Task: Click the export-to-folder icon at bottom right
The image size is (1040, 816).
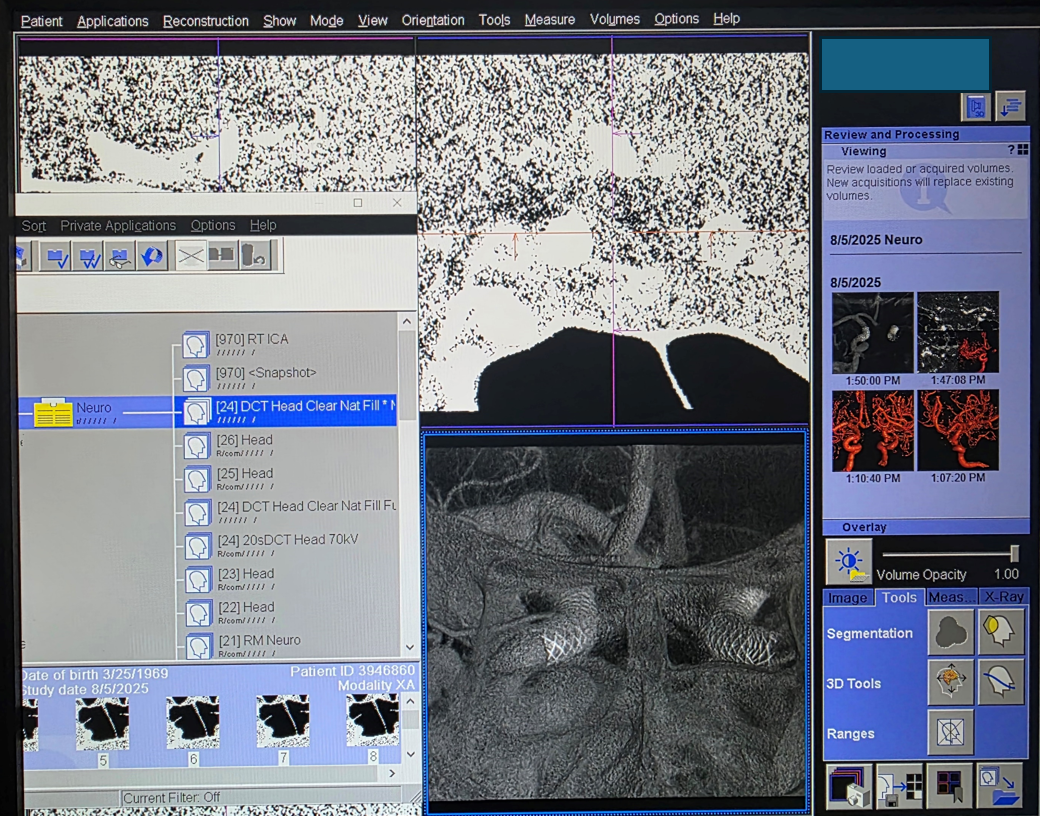Action: pyautogui.click(x=1000, y=786)
